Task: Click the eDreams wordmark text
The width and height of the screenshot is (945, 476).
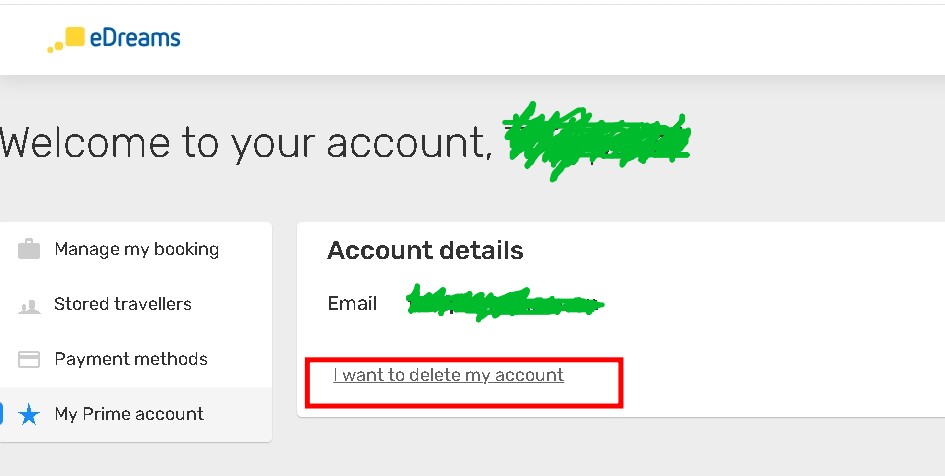Action: click(135, 39)
